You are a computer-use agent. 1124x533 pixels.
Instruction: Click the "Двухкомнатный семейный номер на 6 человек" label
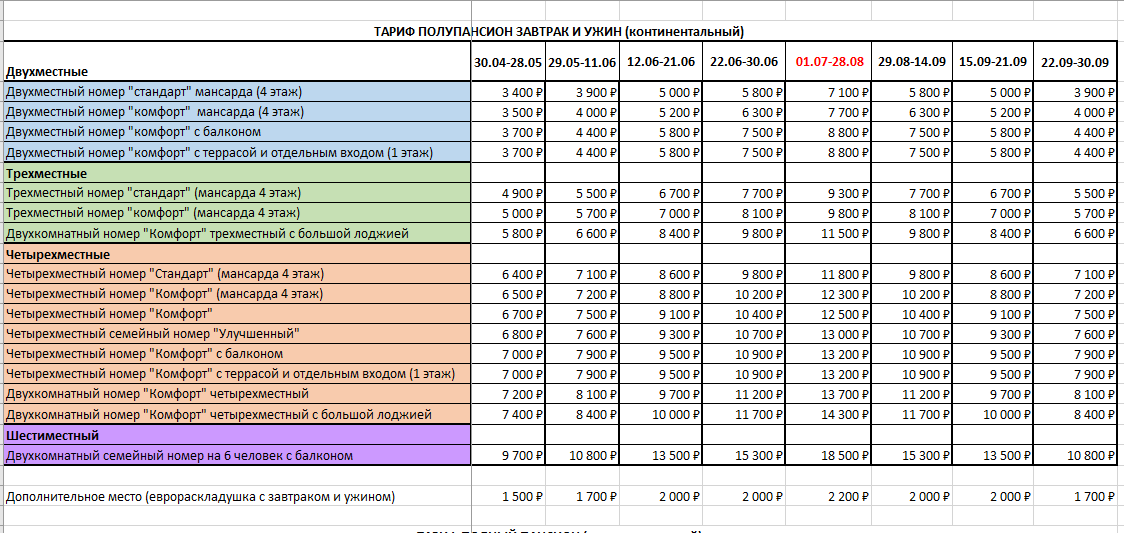pyautogui.click(x=179, y=456)
